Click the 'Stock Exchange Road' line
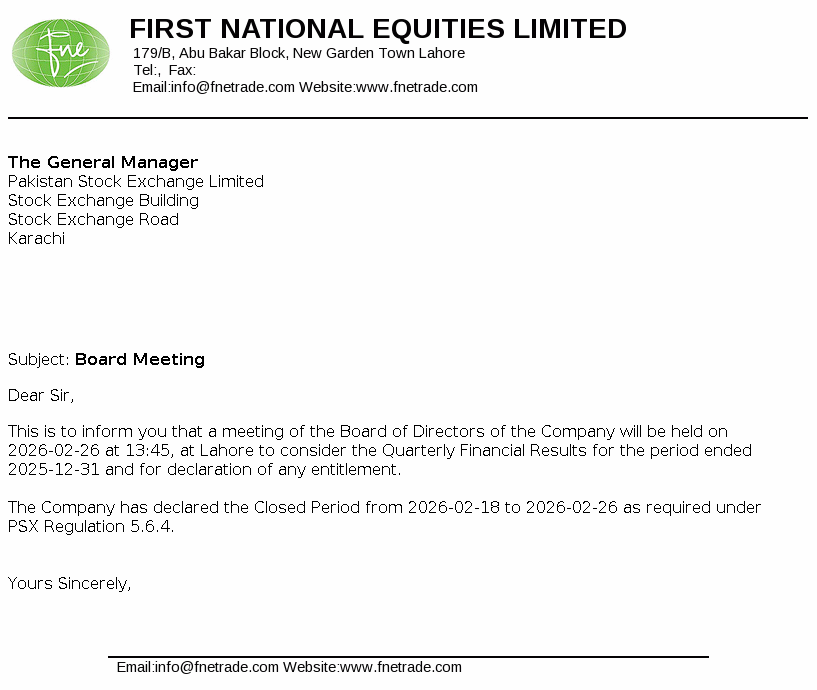The image size is (817, 690). pos(93,219)
